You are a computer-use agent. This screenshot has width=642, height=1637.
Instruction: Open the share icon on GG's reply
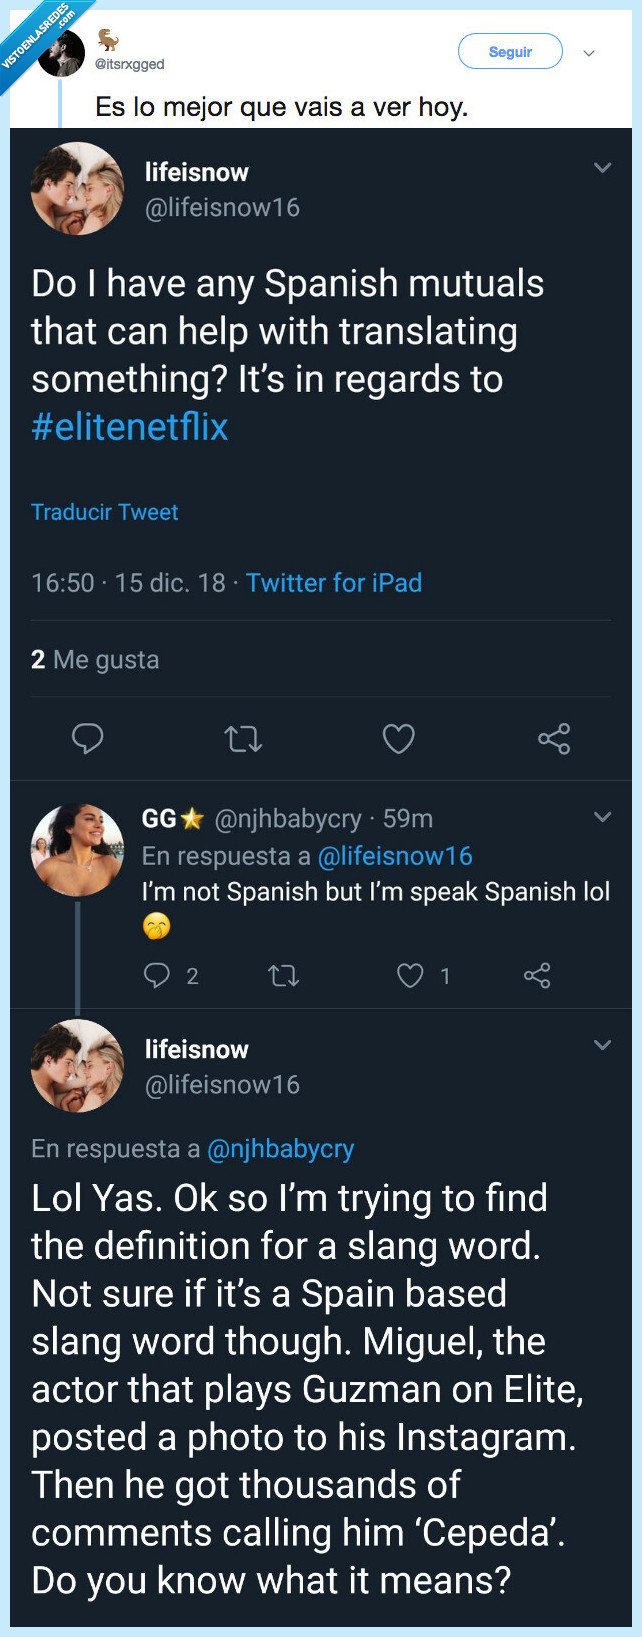tap(536, 975)
